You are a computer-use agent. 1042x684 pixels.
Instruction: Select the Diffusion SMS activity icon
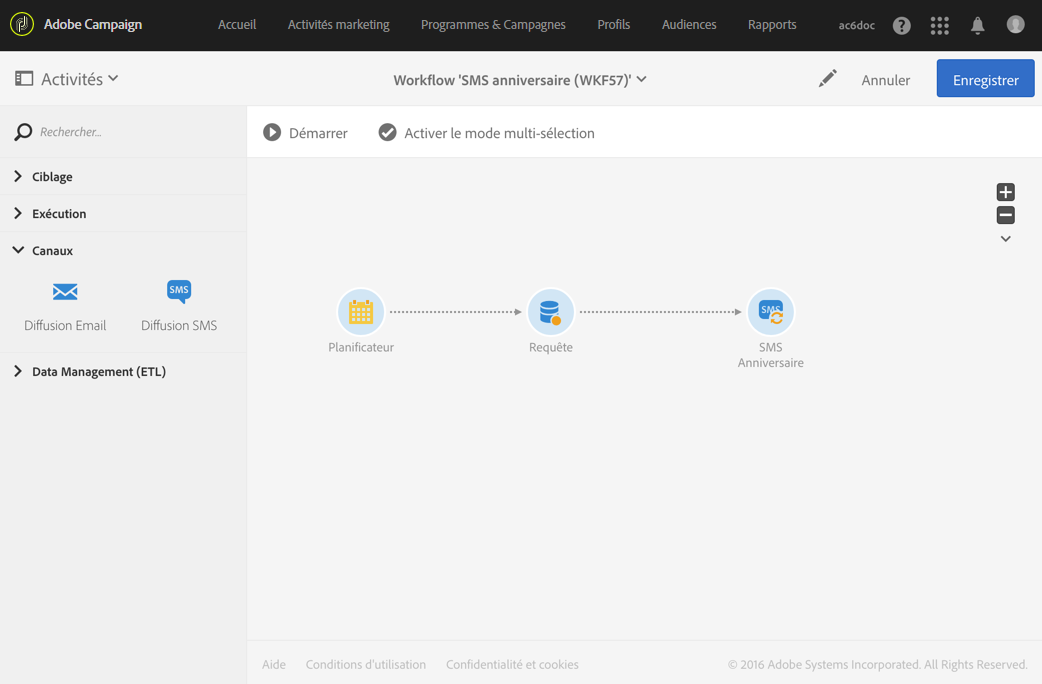click(x=179, y=291)
